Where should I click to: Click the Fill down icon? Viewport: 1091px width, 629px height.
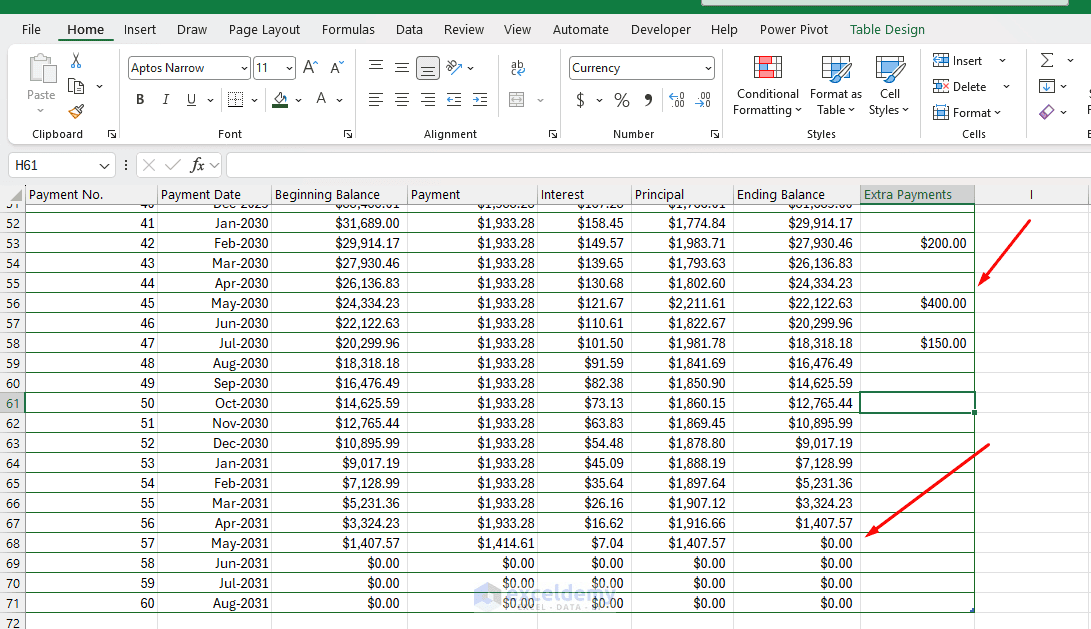click(1046, 86)
